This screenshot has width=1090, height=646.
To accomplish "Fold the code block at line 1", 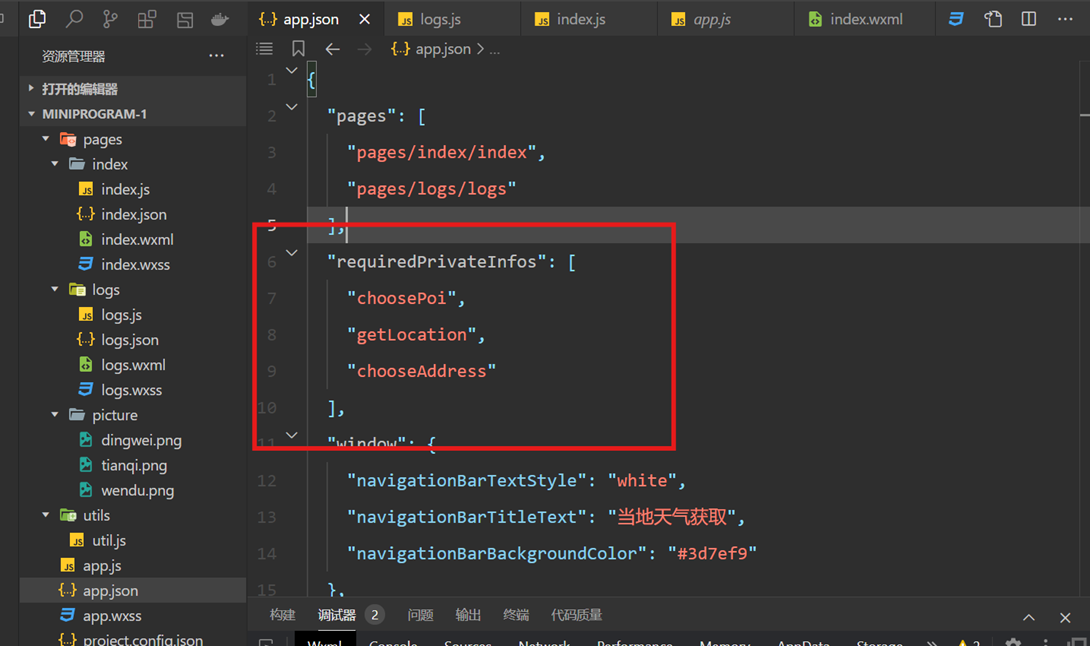I will point(292,70).
